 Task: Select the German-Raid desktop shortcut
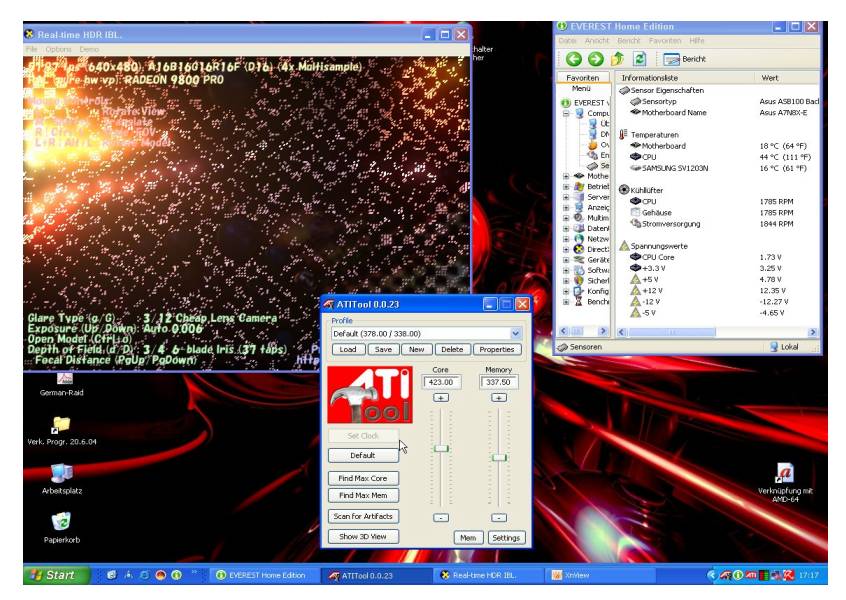62,384
